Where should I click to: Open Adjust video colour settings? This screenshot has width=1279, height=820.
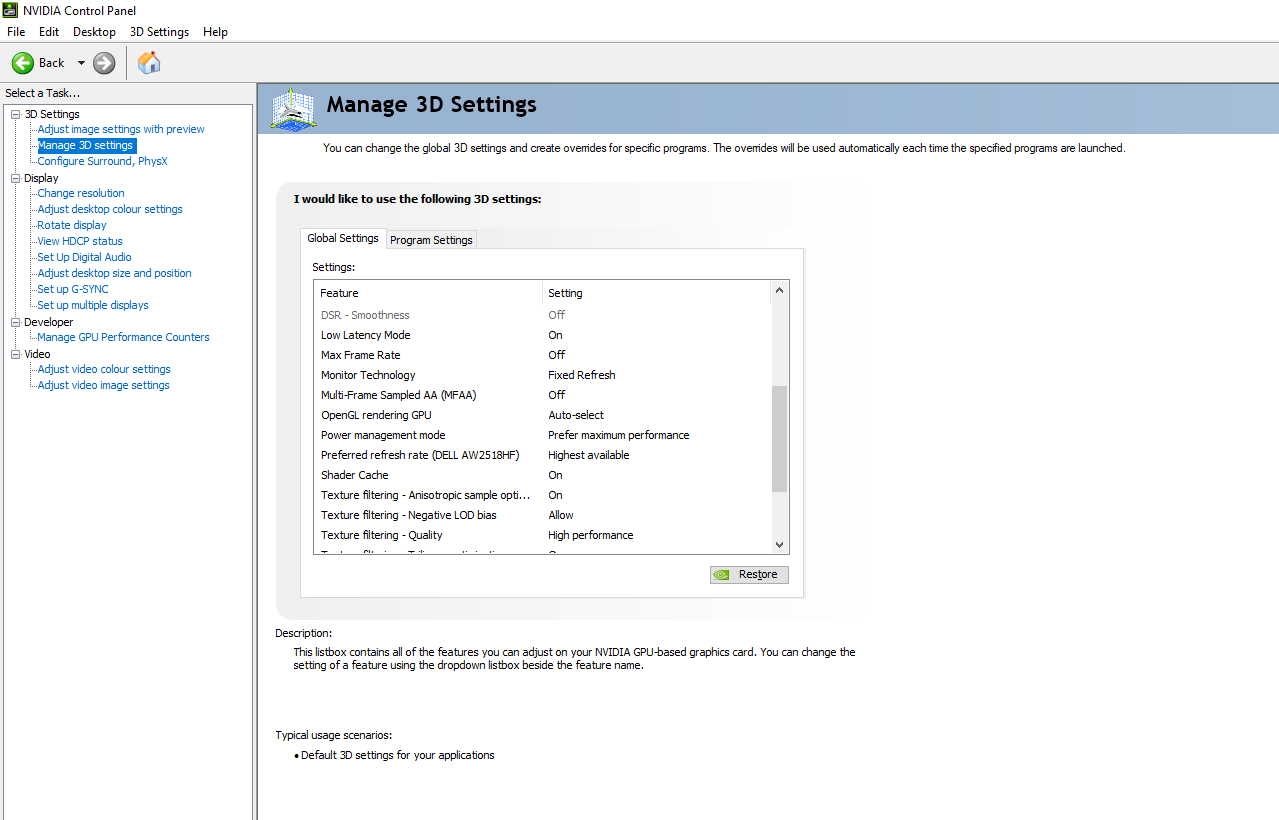(104, 369)
